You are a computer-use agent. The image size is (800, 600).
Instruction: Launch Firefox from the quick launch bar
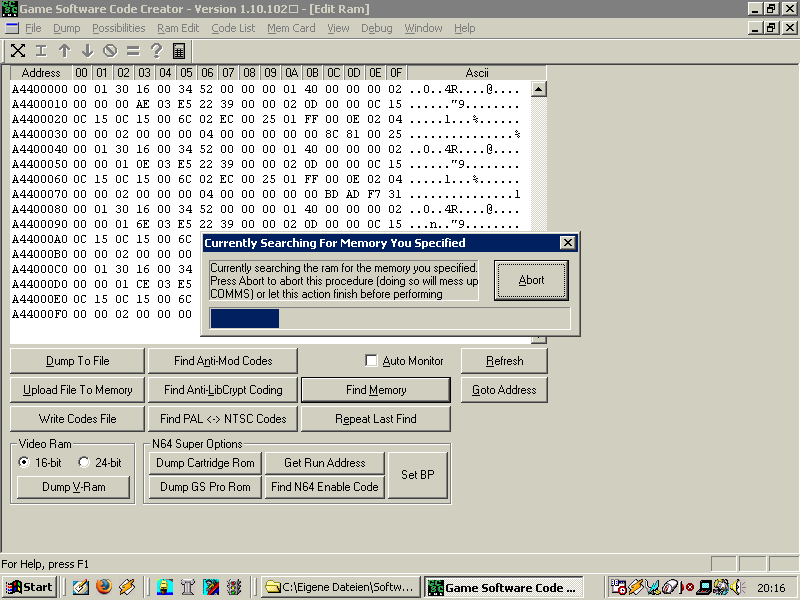pos(104,587)
